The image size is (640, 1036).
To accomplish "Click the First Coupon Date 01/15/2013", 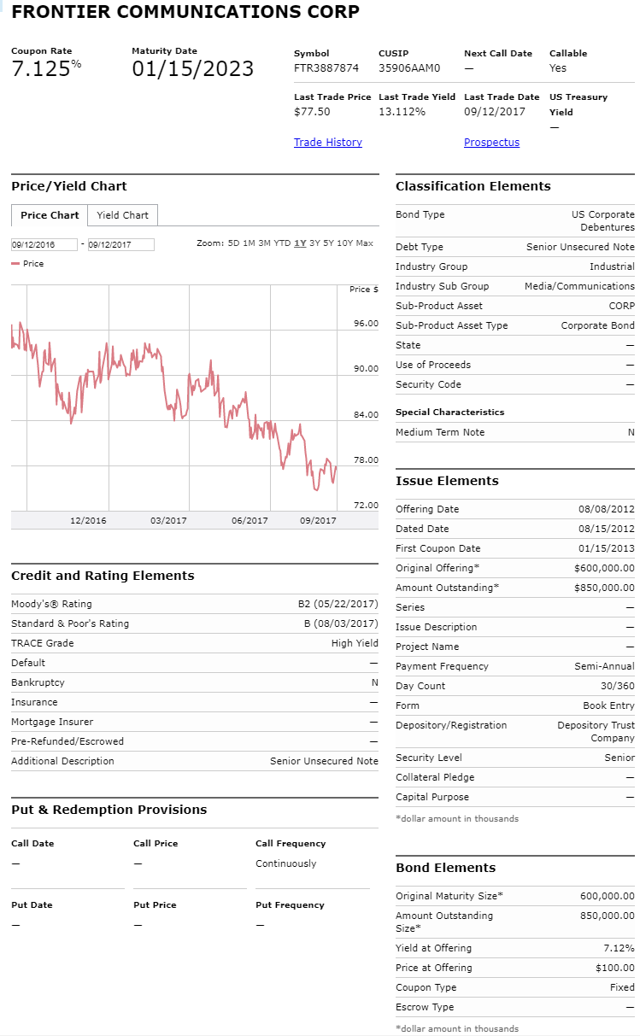I will [606, 548].
